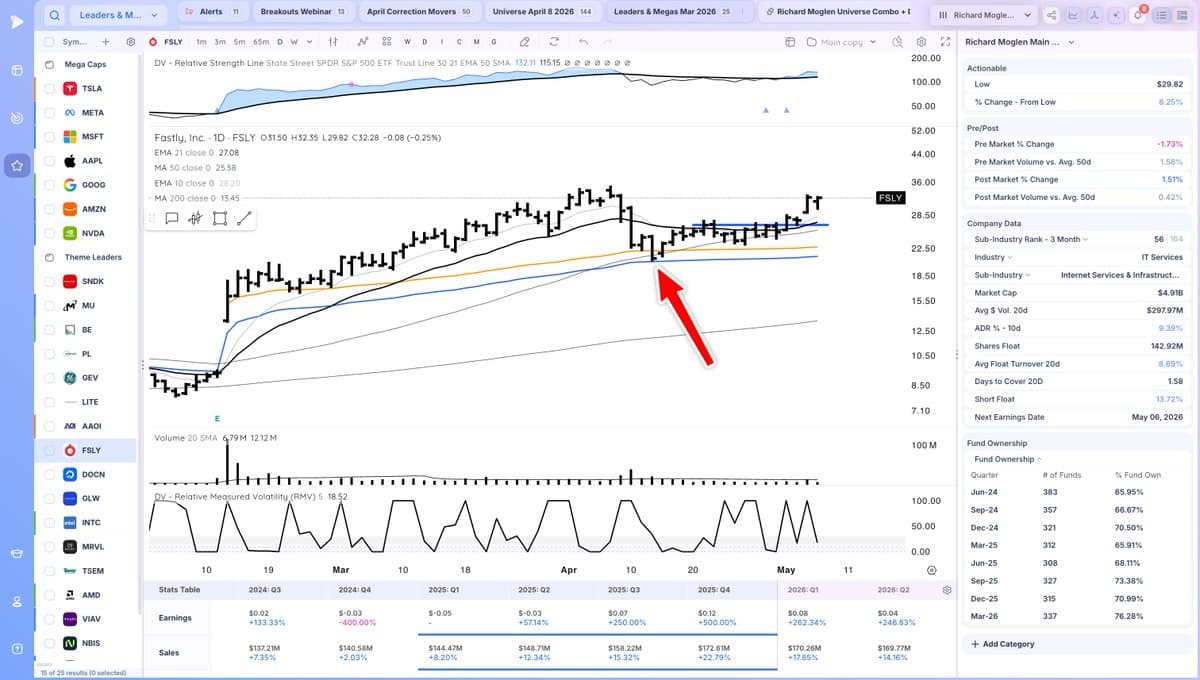Click the app logo arrow in sidebar

pos(17,22)
